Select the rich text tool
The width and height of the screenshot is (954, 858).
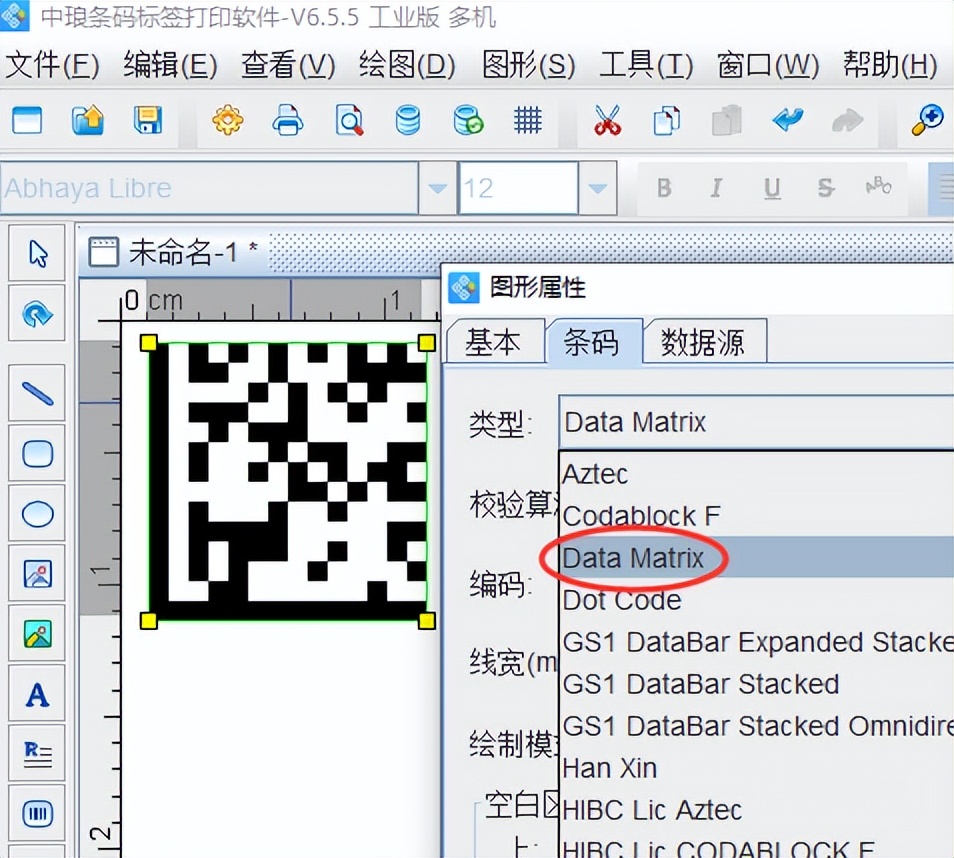tap(37, 753)
